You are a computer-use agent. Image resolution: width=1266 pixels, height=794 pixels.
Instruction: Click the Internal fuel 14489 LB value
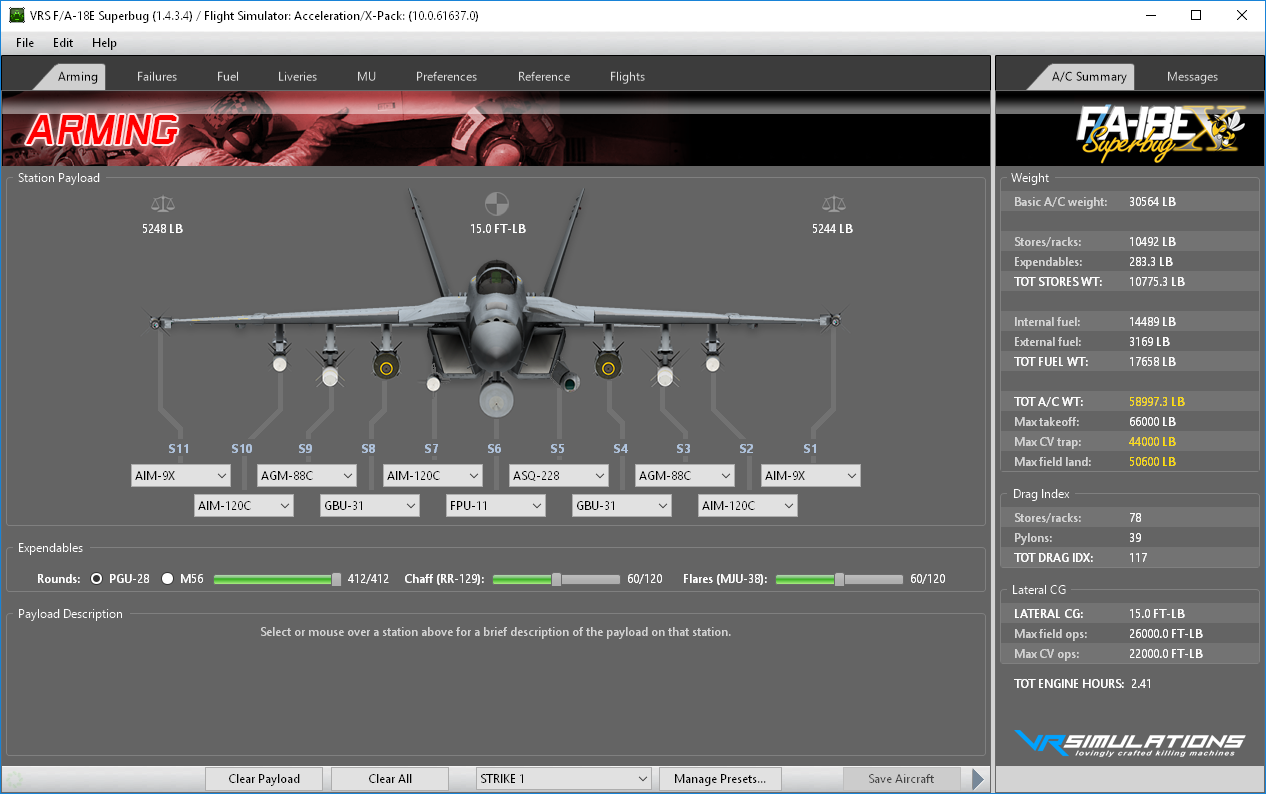click(x=1152, y=322)
